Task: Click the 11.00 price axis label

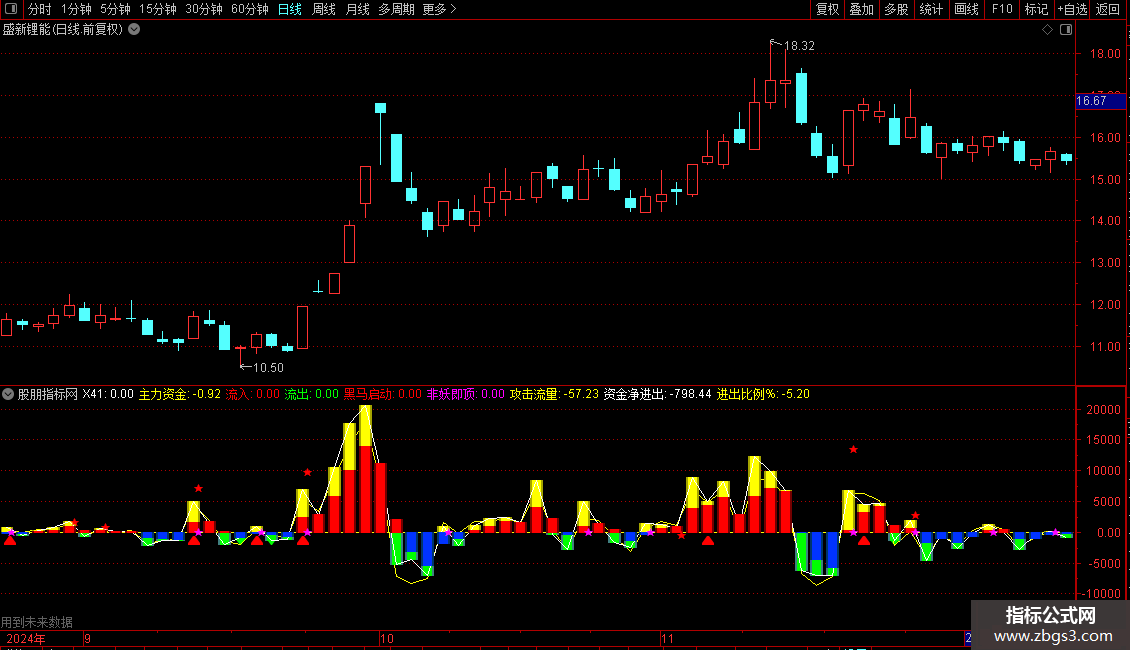Action: click(x=1105, y=347)
